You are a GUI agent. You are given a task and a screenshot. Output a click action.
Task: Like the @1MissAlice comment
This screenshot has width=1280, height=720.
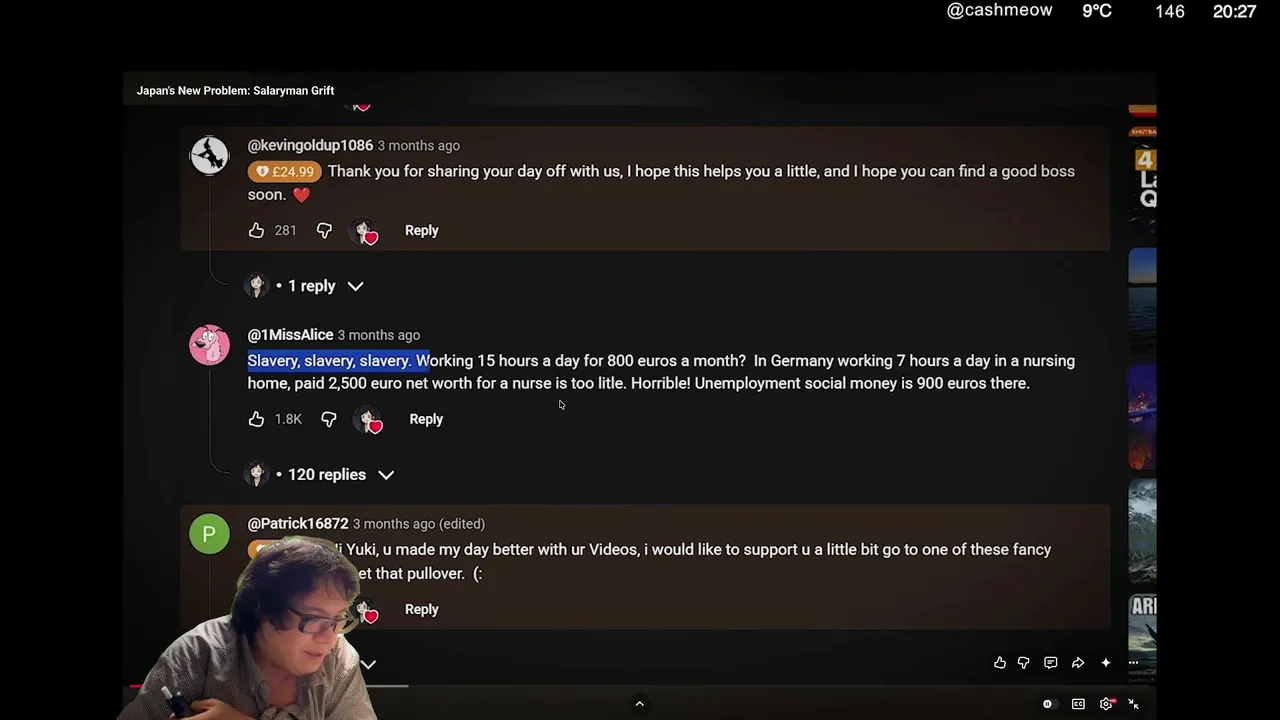256,419
